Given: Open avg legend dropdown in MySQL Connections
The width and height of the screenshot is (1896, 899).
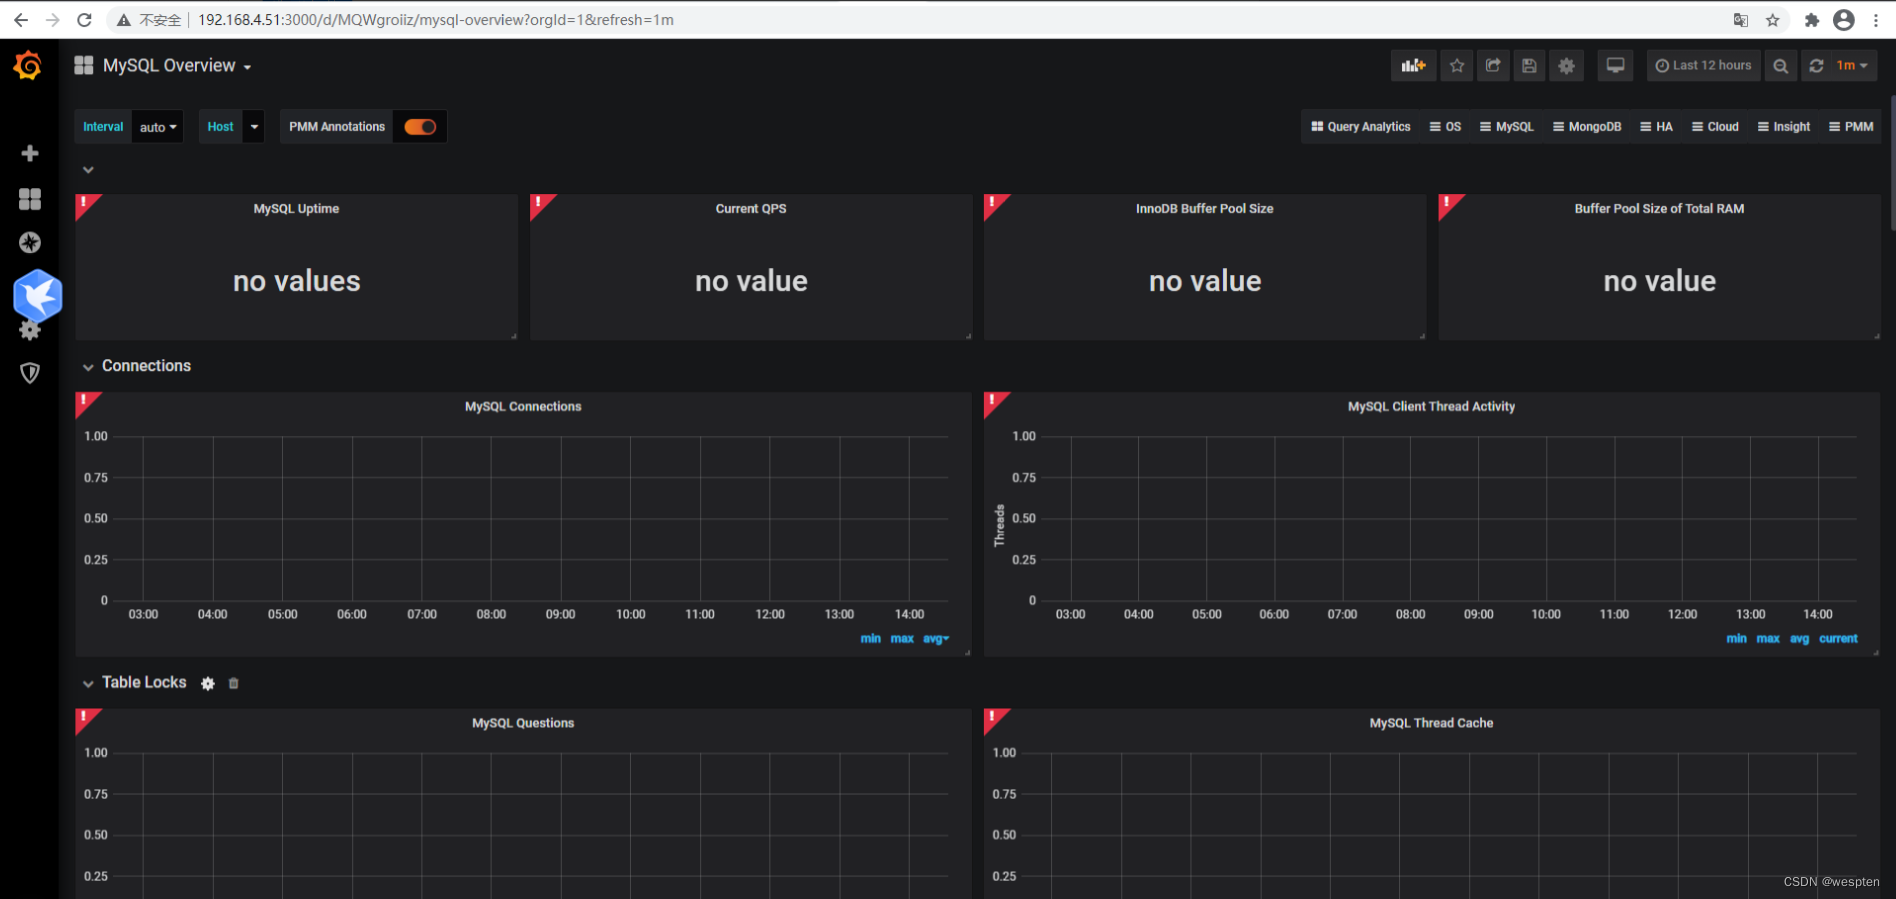Looking at the screenshot, I should (936, 638).
